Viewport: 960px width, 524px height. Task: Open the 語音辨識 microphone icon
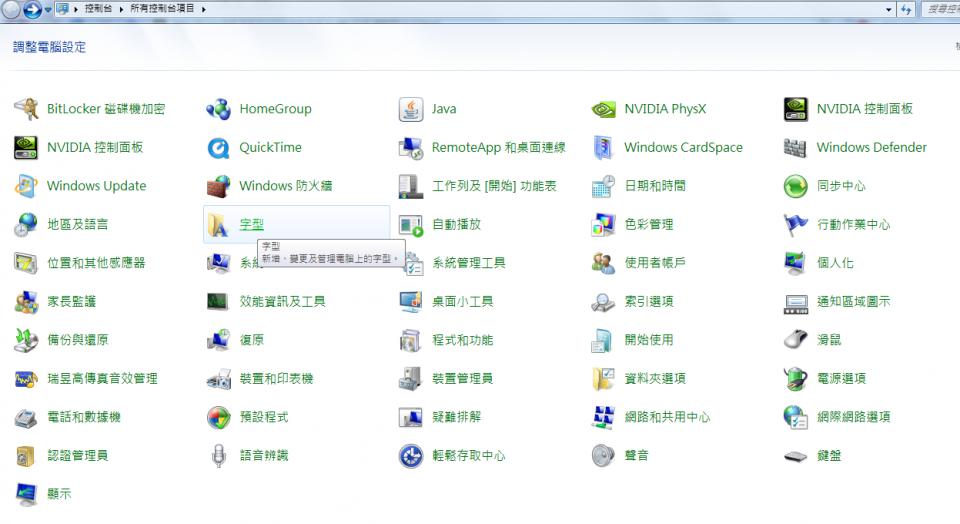pyautogui.click(x=219, y=456)
